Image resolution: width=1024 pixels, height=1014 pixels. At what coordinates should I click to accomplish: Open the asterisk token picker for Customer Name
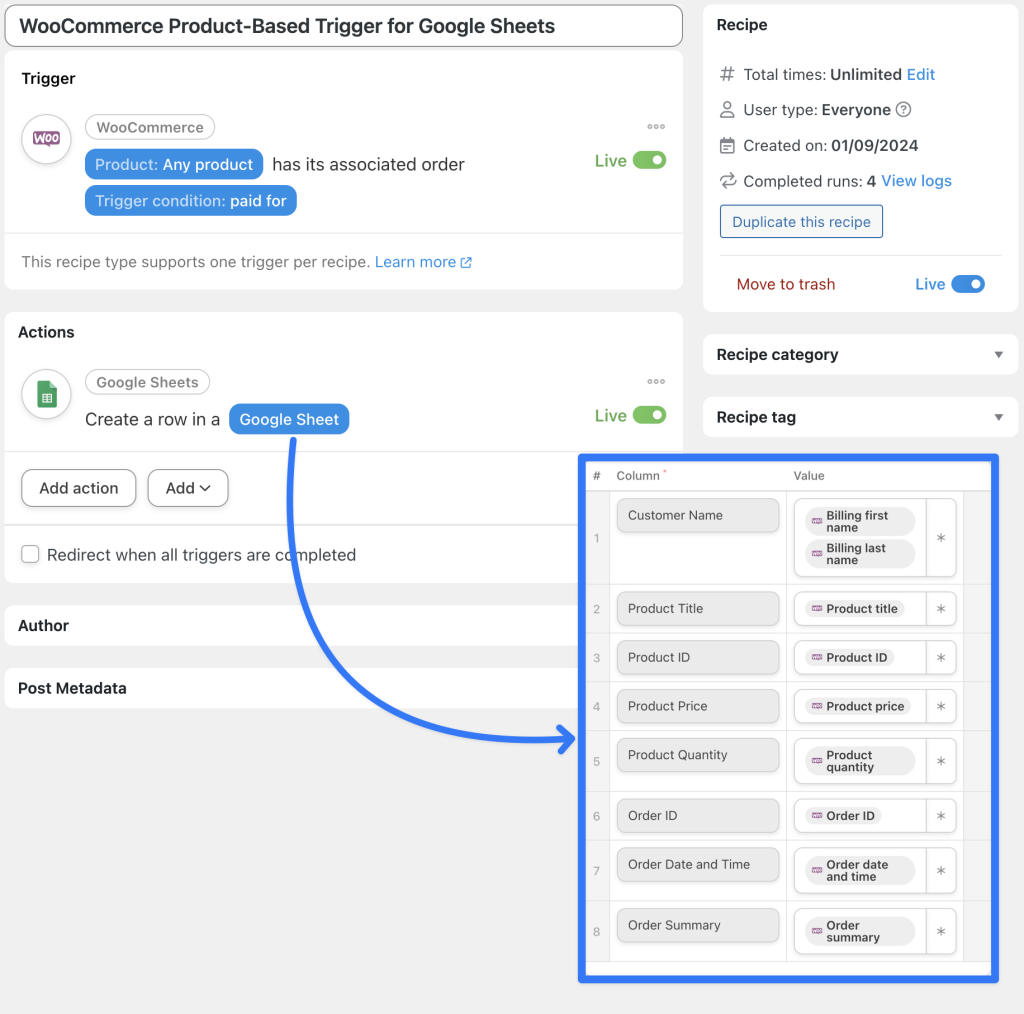pyautogui.click(x=940, y=538)
